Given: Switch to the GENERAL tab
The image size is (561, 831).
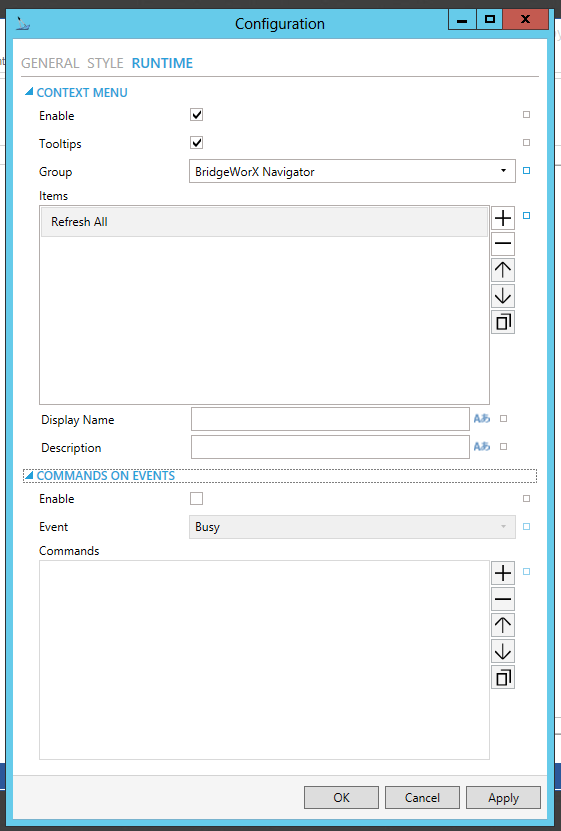Looking at the screenshot, I should (50, 63).
